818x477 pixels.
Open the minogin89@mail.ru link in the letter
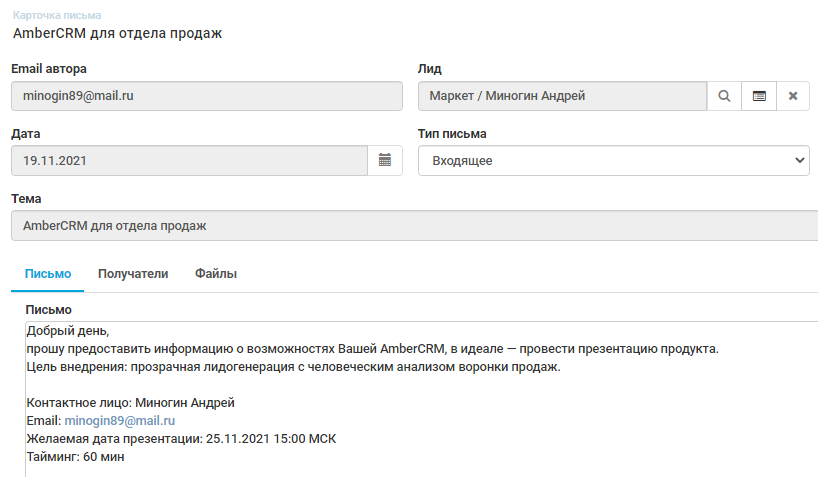[x=119, y=421]
